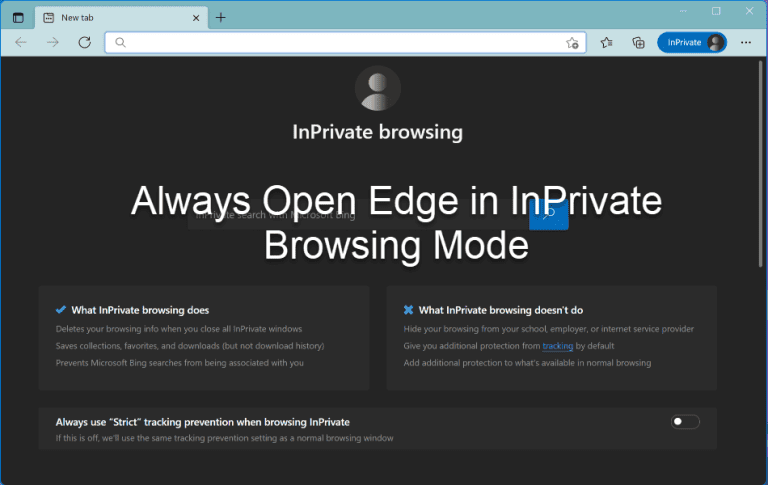
Task: Add this page to favorites star icon
Action: point(572,43)
